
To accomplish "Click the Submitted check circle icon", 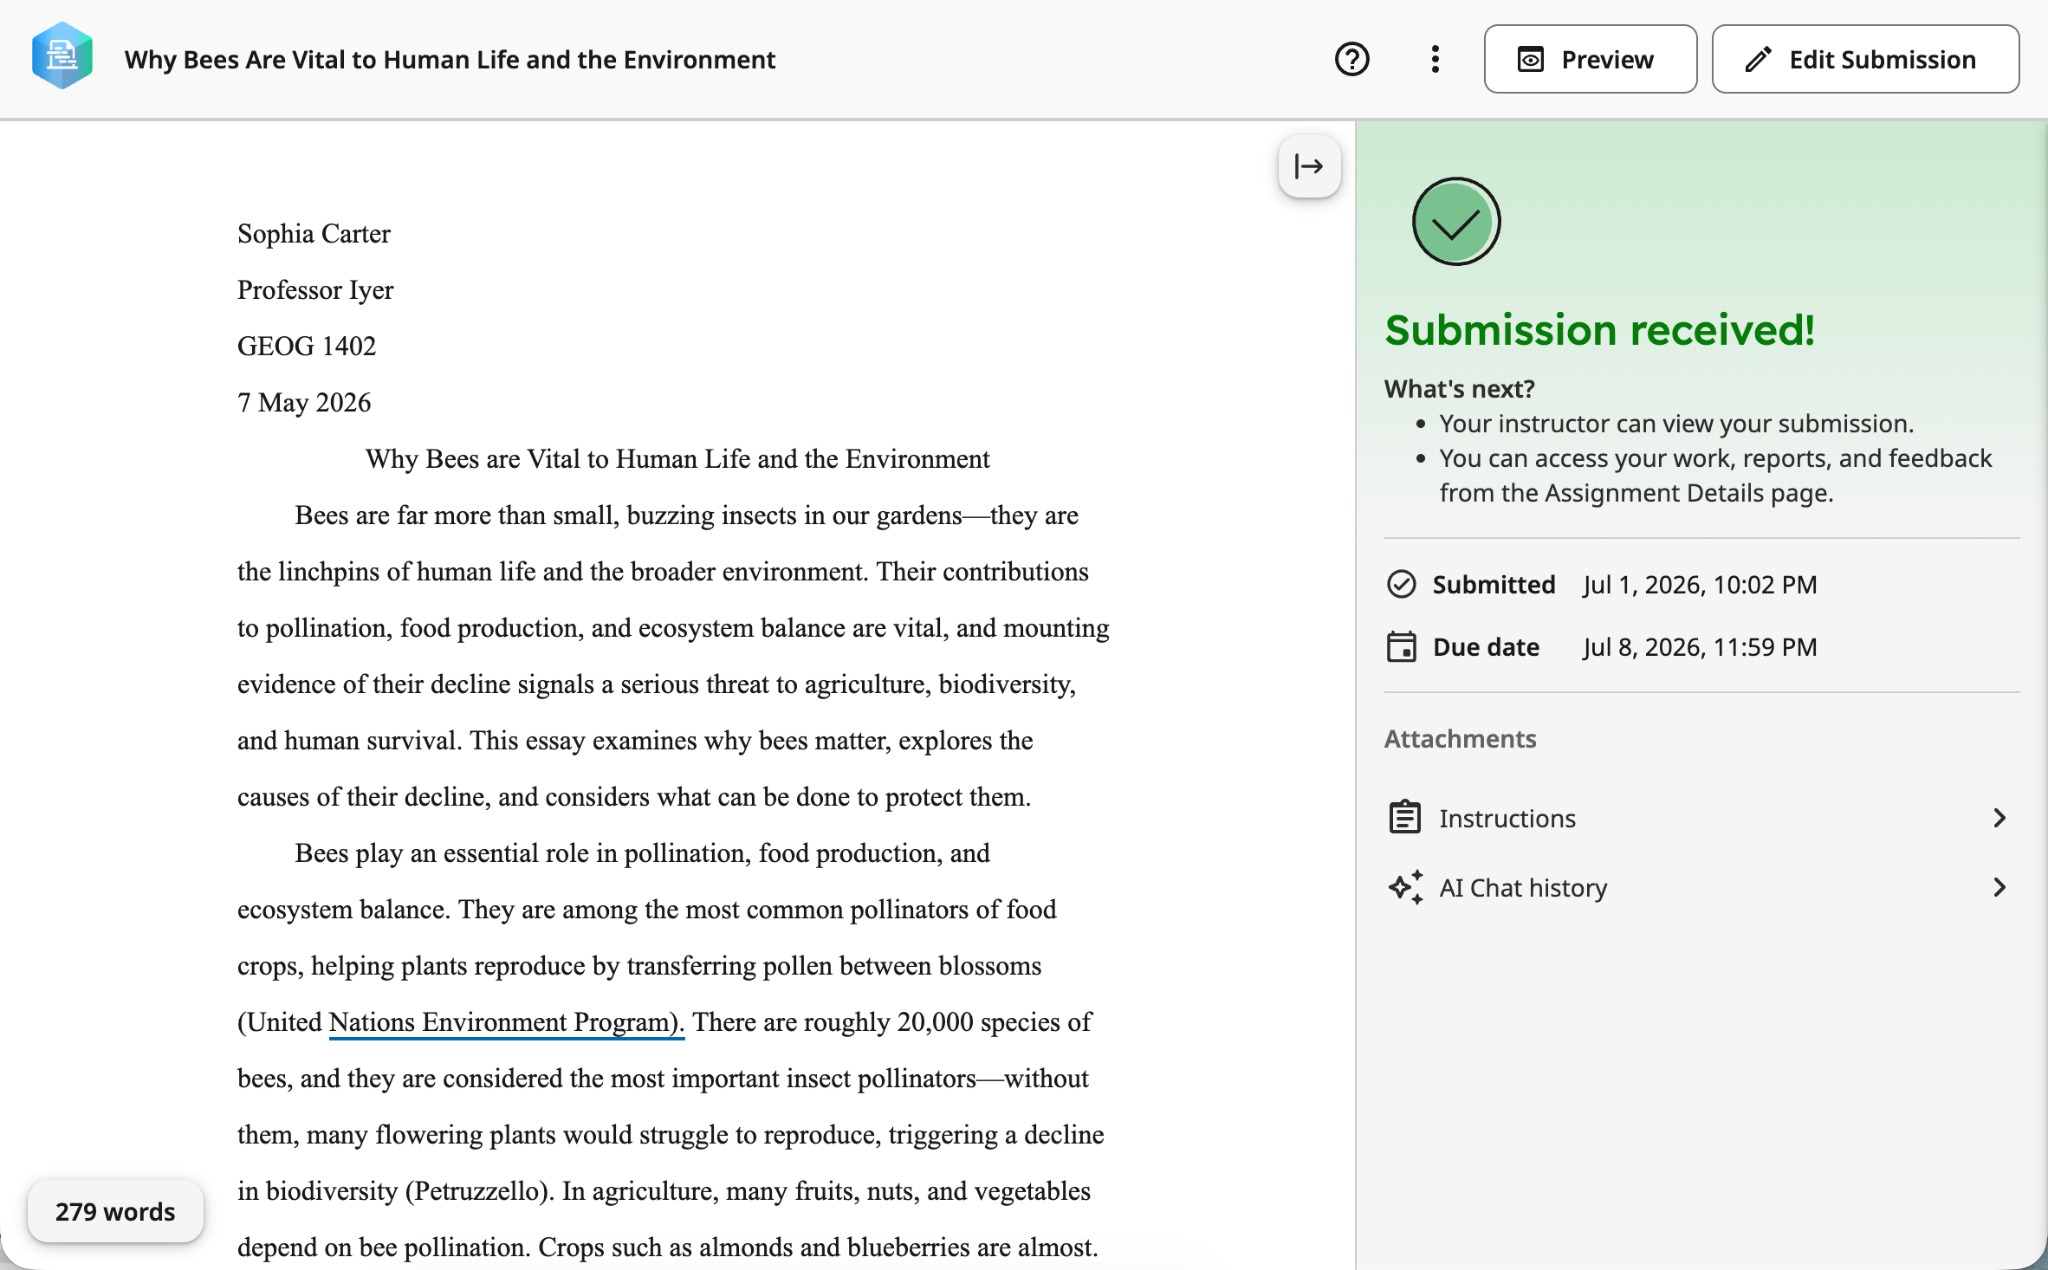I will [1401, 584].
